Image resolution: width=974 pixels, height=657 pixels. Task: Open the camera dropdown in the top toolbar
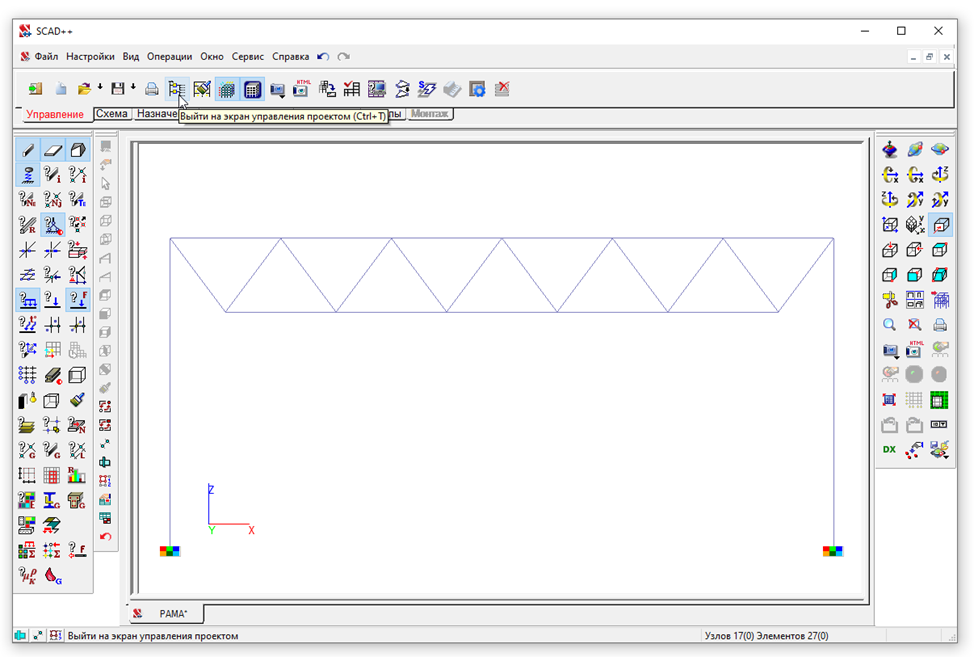(x=278, y=91)
